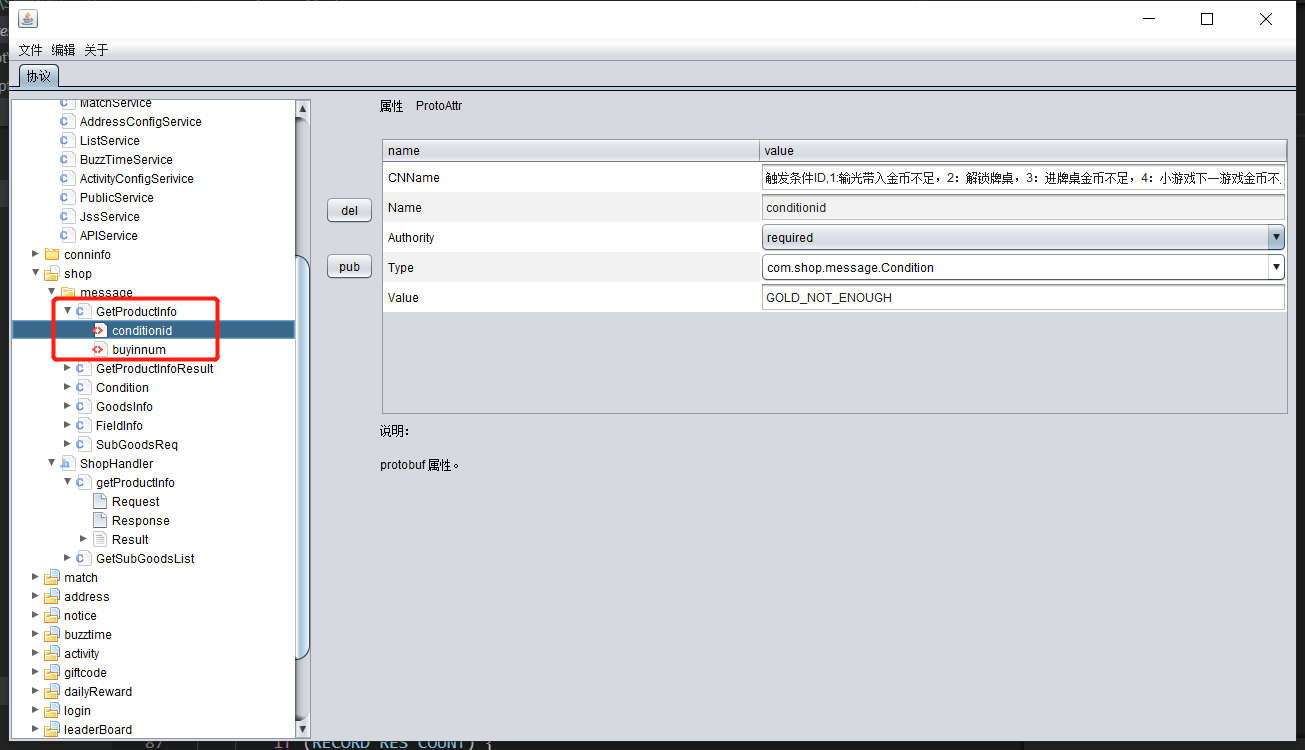Collapse the shop folder node

click(x=36, y=274)
